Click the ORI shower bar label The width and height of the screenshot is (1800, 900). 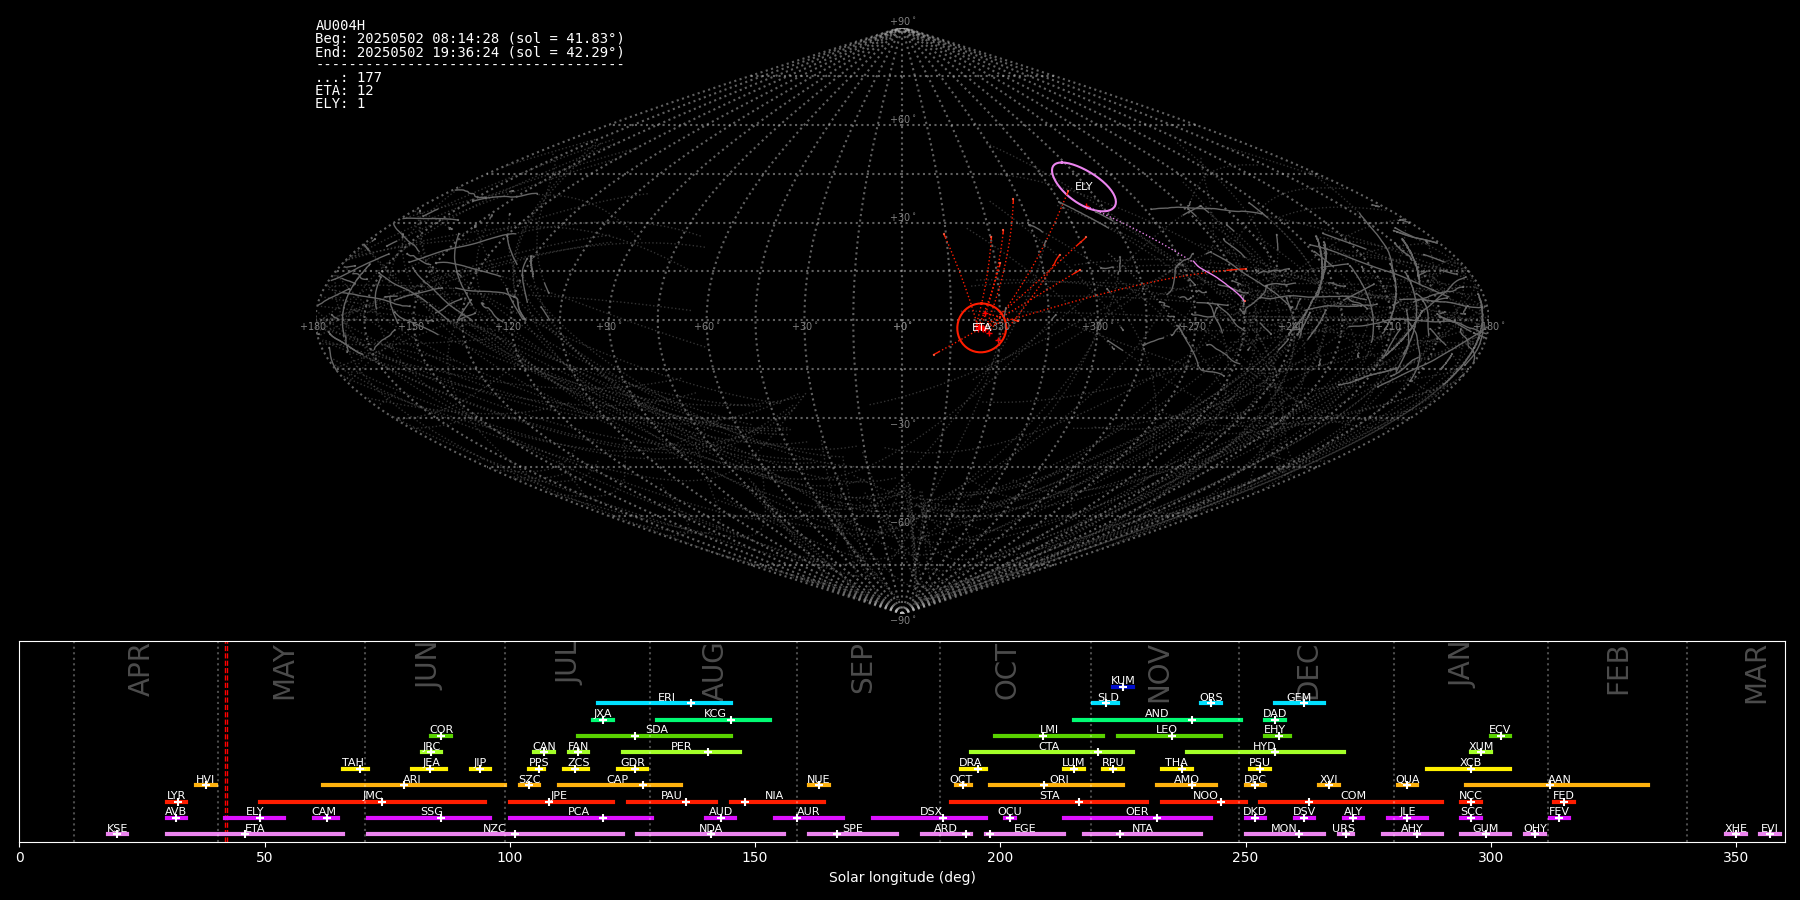(x=1059, y=780)
